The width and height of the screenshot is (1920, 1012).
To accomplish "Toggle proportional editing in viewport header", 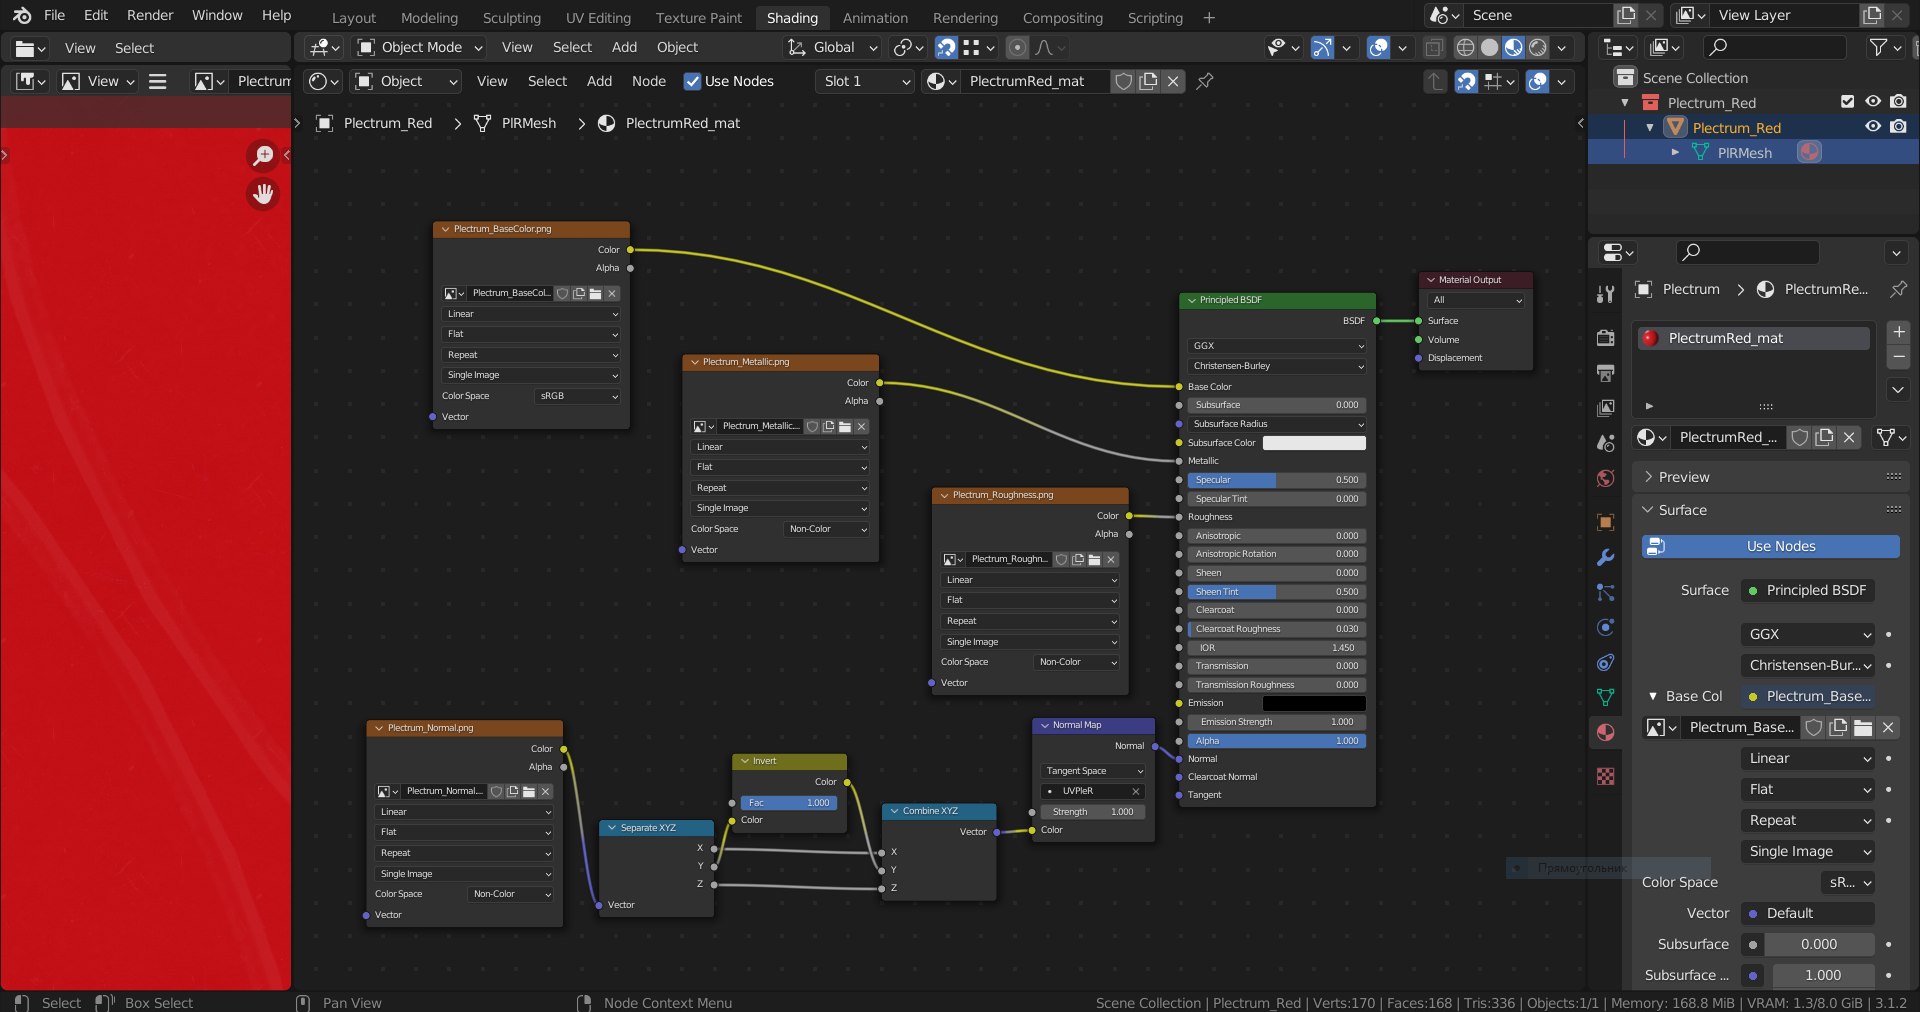I will pyautogui.click(x=1017, y=47).
